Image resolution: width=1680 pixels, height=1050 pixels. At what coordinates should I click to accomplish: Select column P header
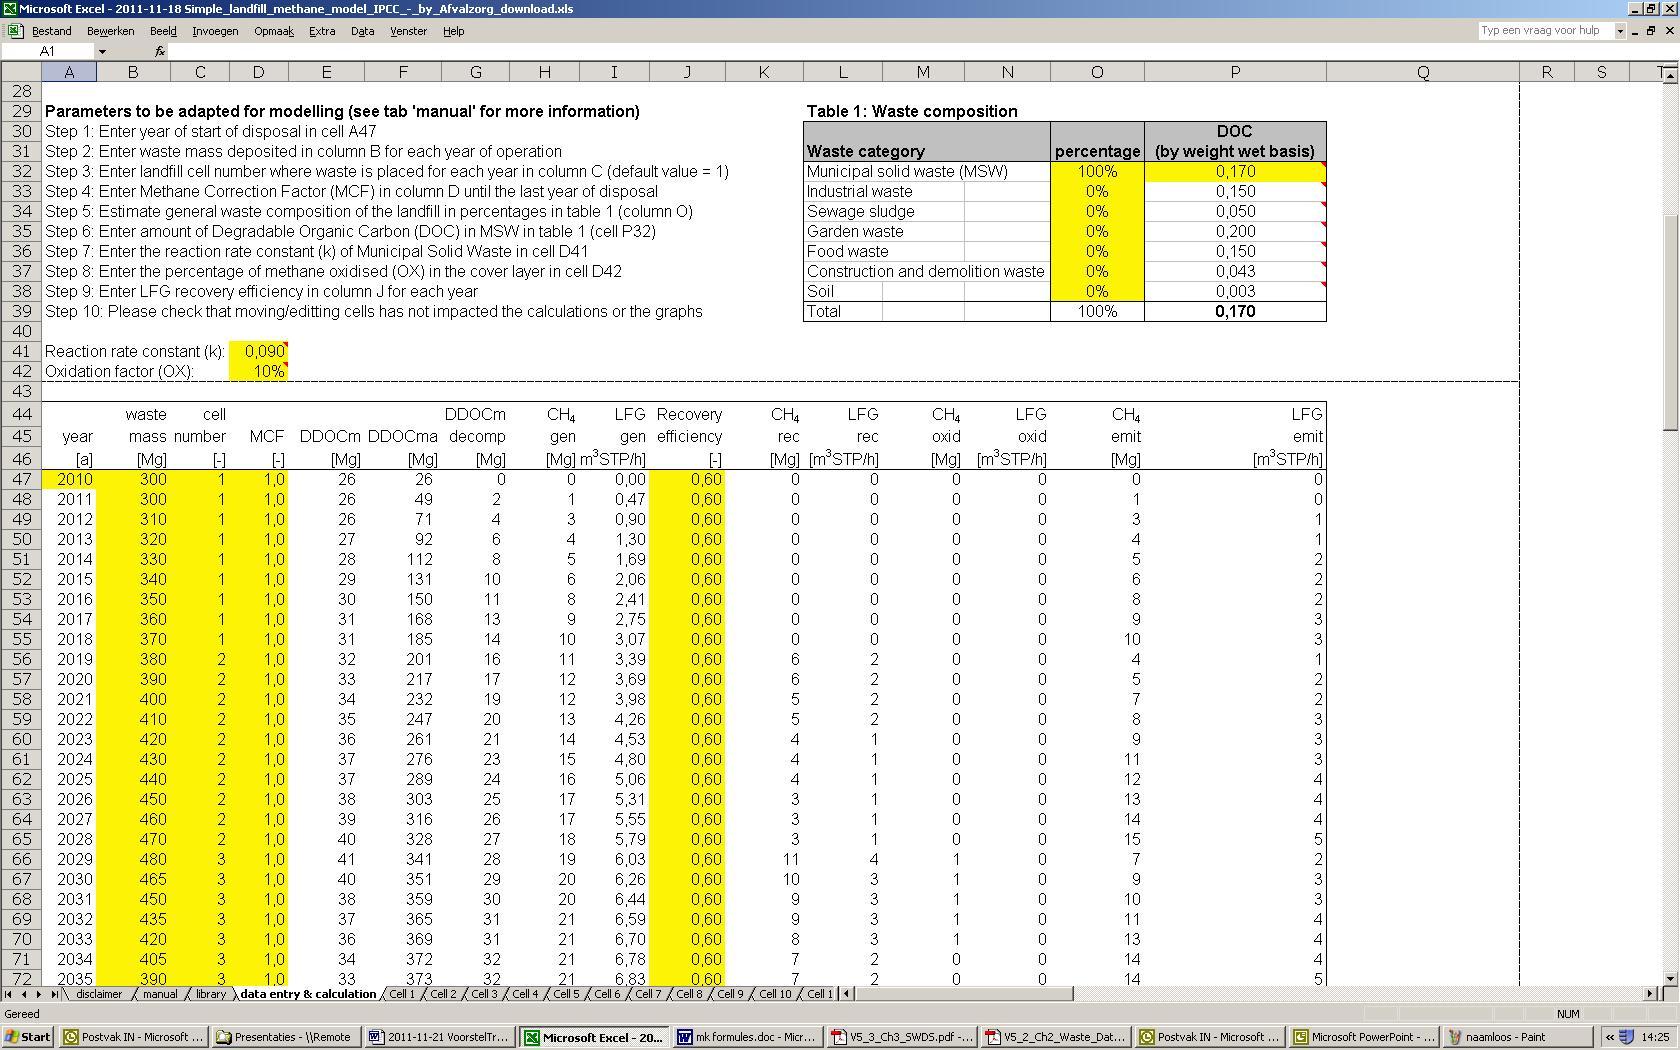(x=1235, y=72)
